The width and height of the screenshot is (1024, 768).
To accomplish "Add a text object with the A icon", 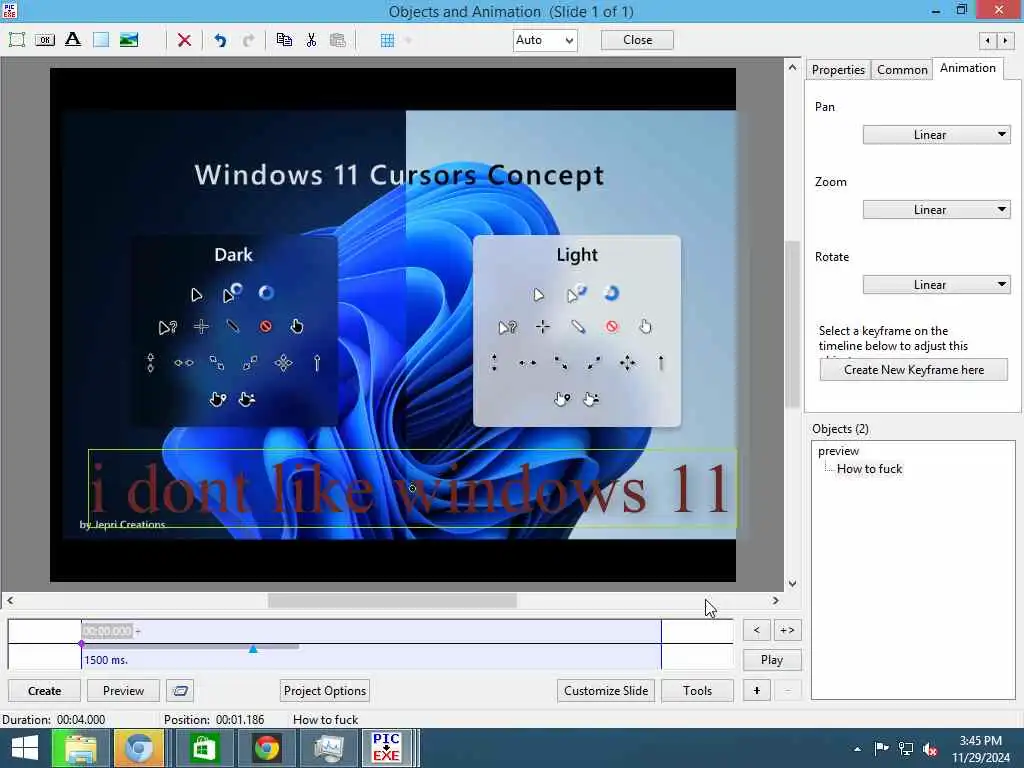I will [72, 40].
